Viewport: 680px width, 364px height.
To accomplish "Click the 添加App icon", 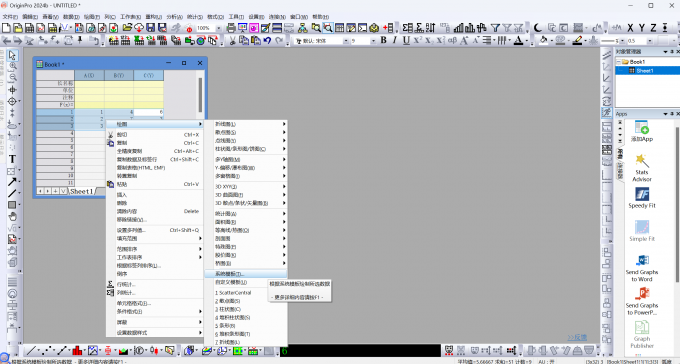I will (642, 131).
